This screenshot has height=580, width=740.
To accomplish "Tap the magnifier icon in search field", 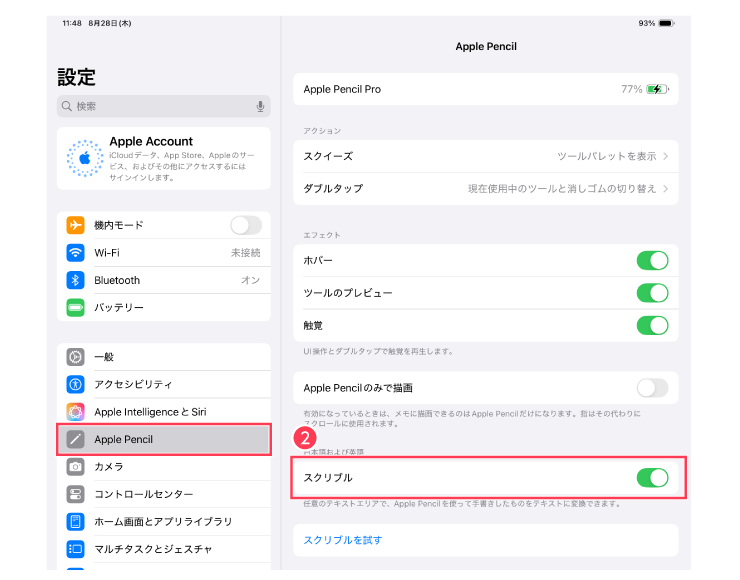I will click(67, 106).
